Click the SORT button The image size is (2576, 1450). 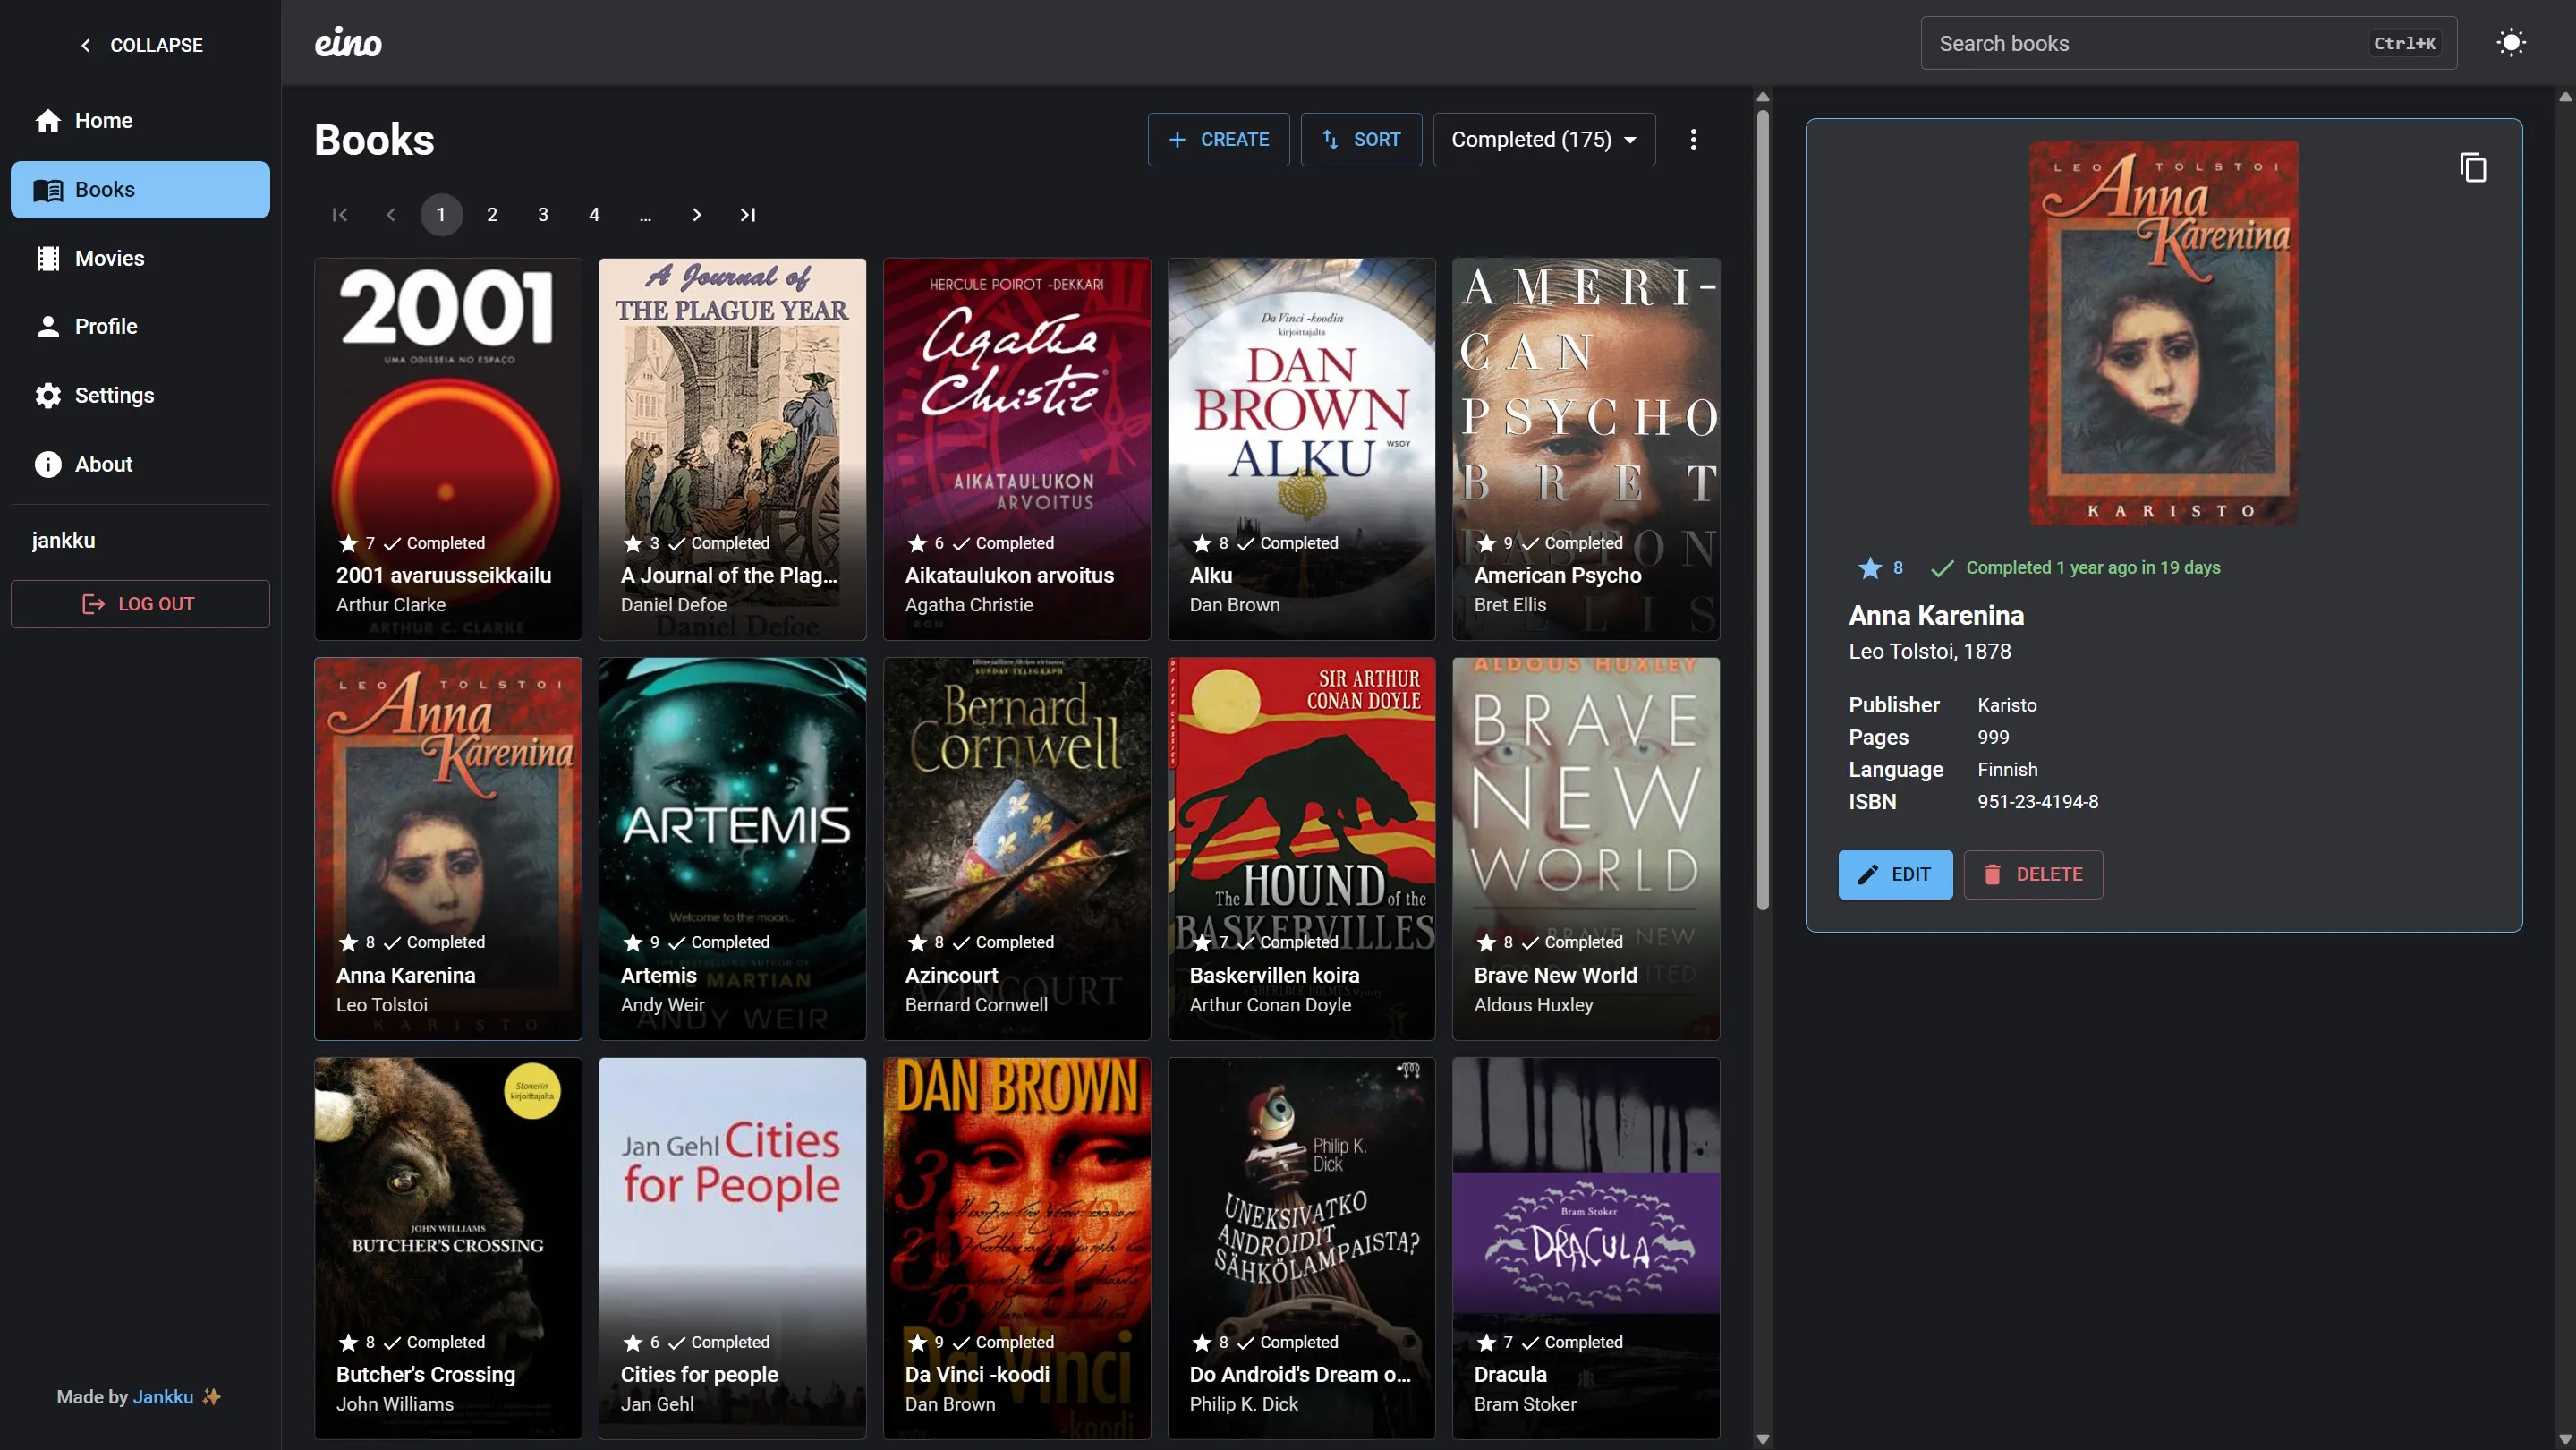[1361, 140]
